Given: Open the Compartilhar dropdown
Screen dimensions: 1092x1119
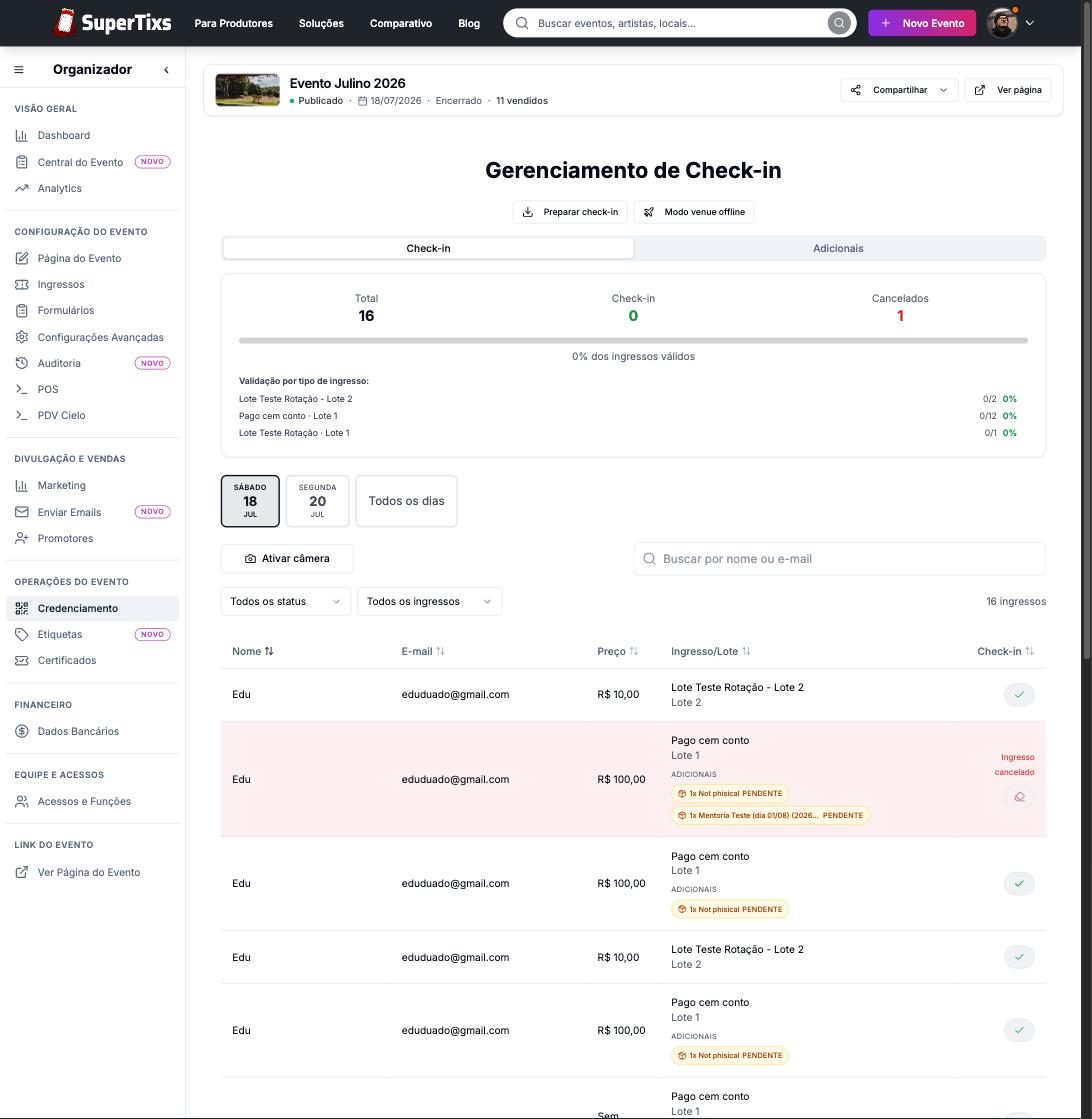Looking at the screenshot, I should 899,90.
